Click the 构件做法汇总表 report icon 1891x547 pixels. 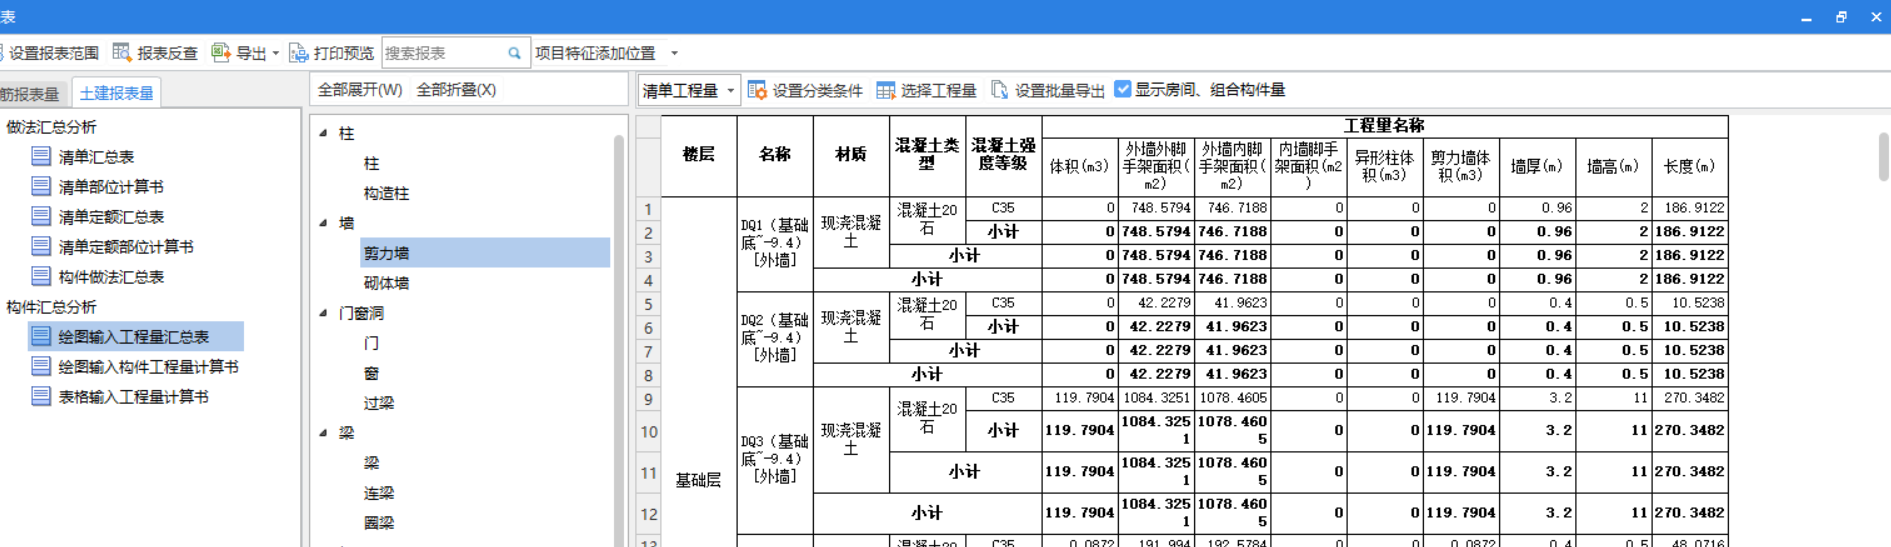pos(41,276)
